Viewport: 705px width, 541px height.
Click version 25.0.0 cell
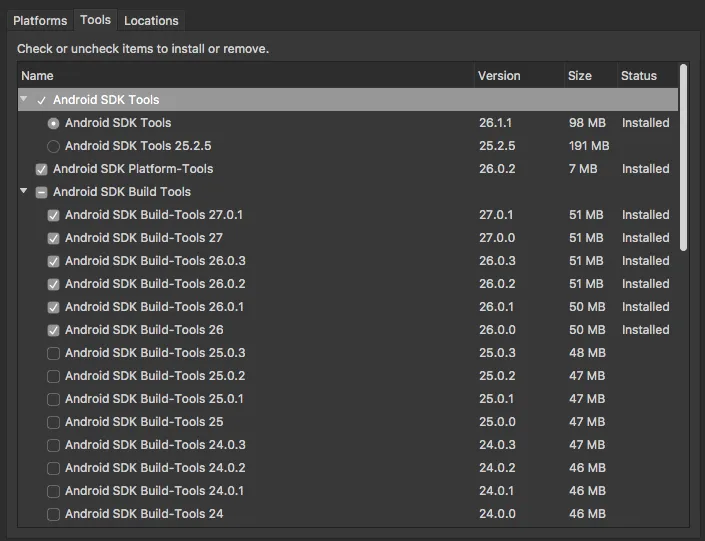tap(497, 421)
